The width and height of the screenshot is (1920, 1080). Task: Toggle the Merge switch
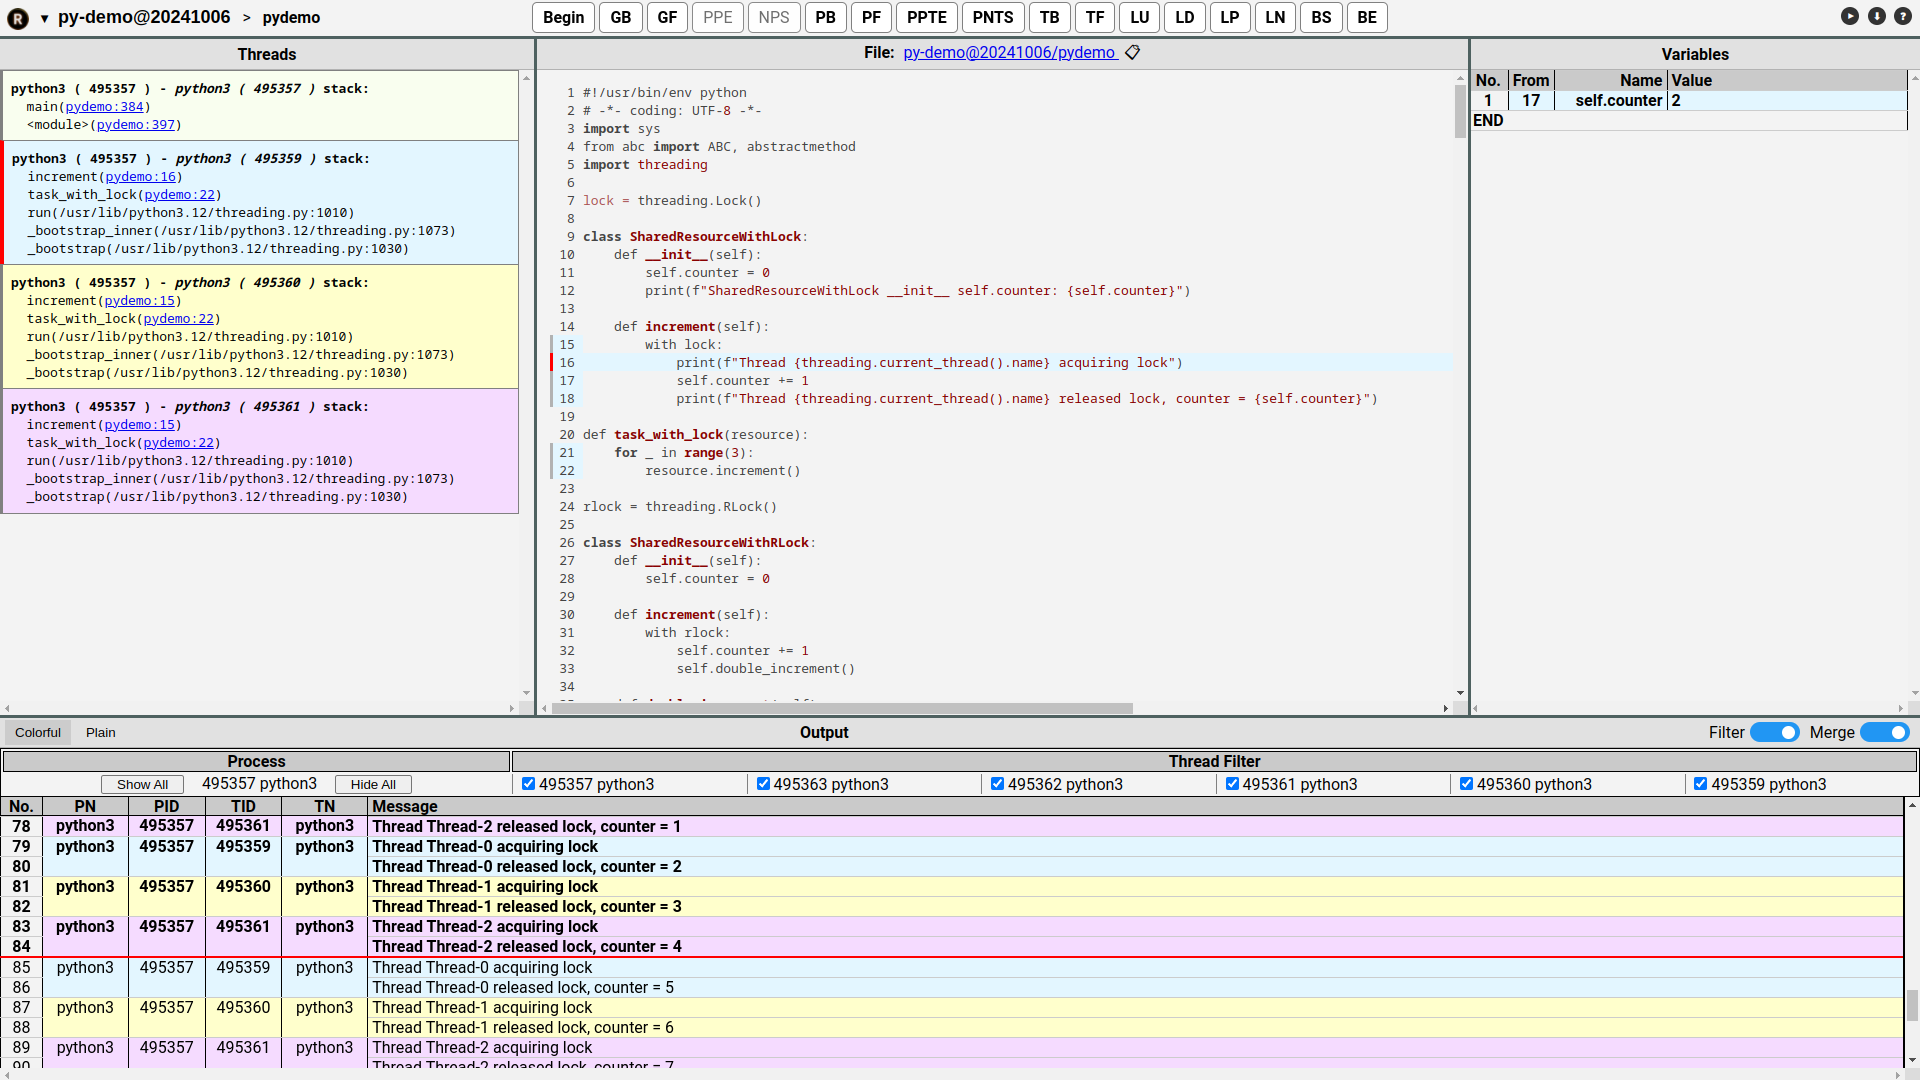pyautogui.click(x=1885, y=733)
